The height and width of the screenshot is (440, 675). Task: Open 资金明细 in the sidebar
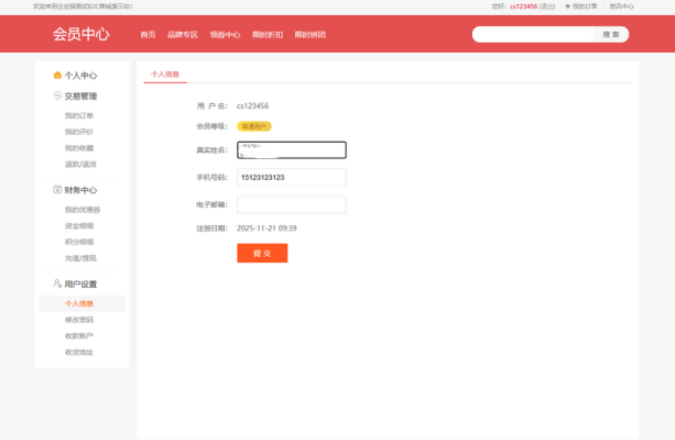click(79, 226)
